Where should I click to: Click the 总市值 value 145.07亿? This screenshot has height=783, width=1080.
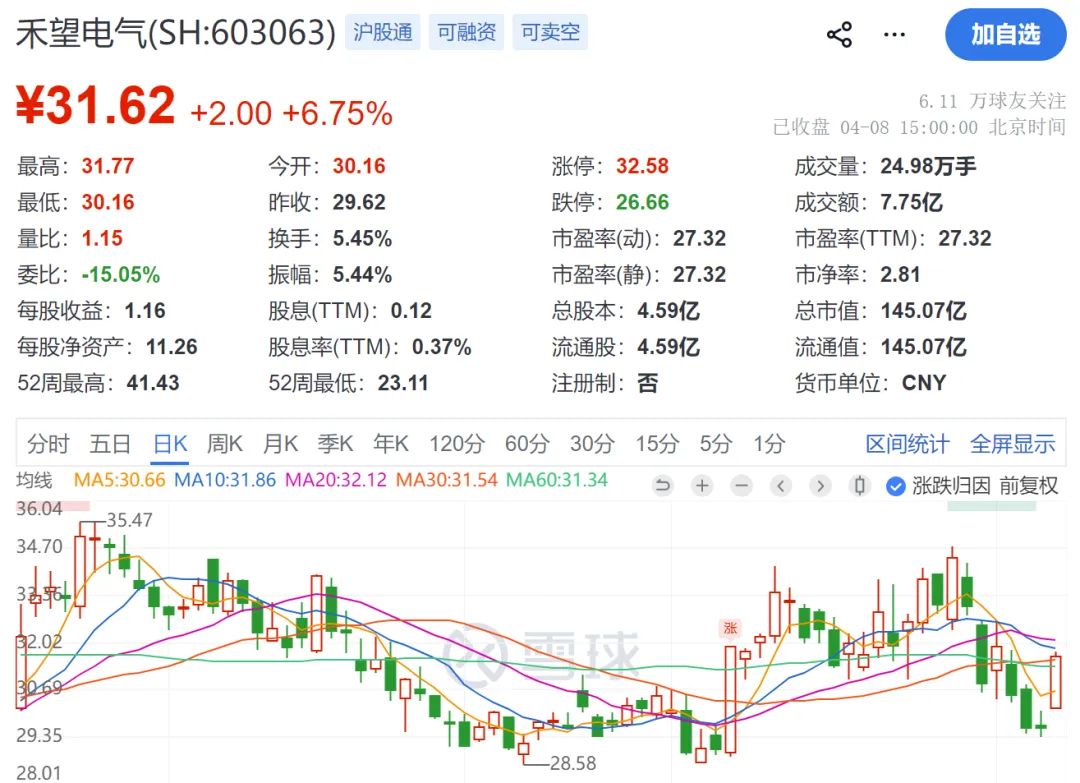click(x=923, y=311)
